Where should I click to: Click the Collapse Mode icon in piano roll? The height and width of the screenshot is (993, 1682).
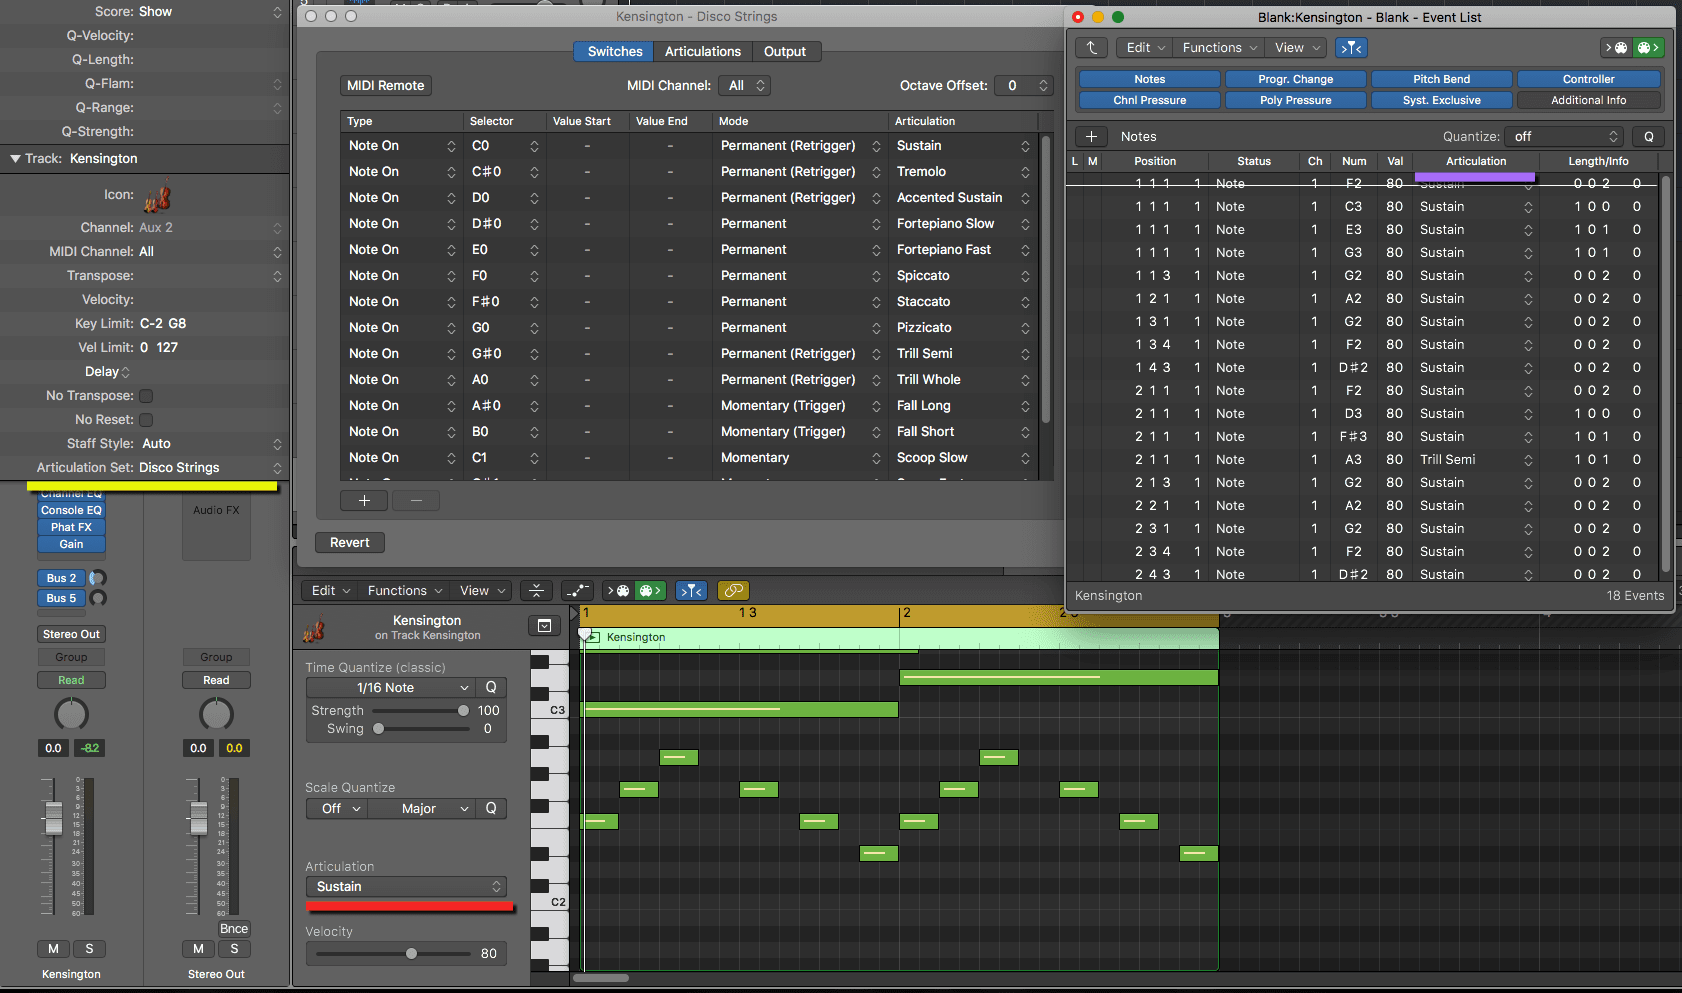coord(536,591)
